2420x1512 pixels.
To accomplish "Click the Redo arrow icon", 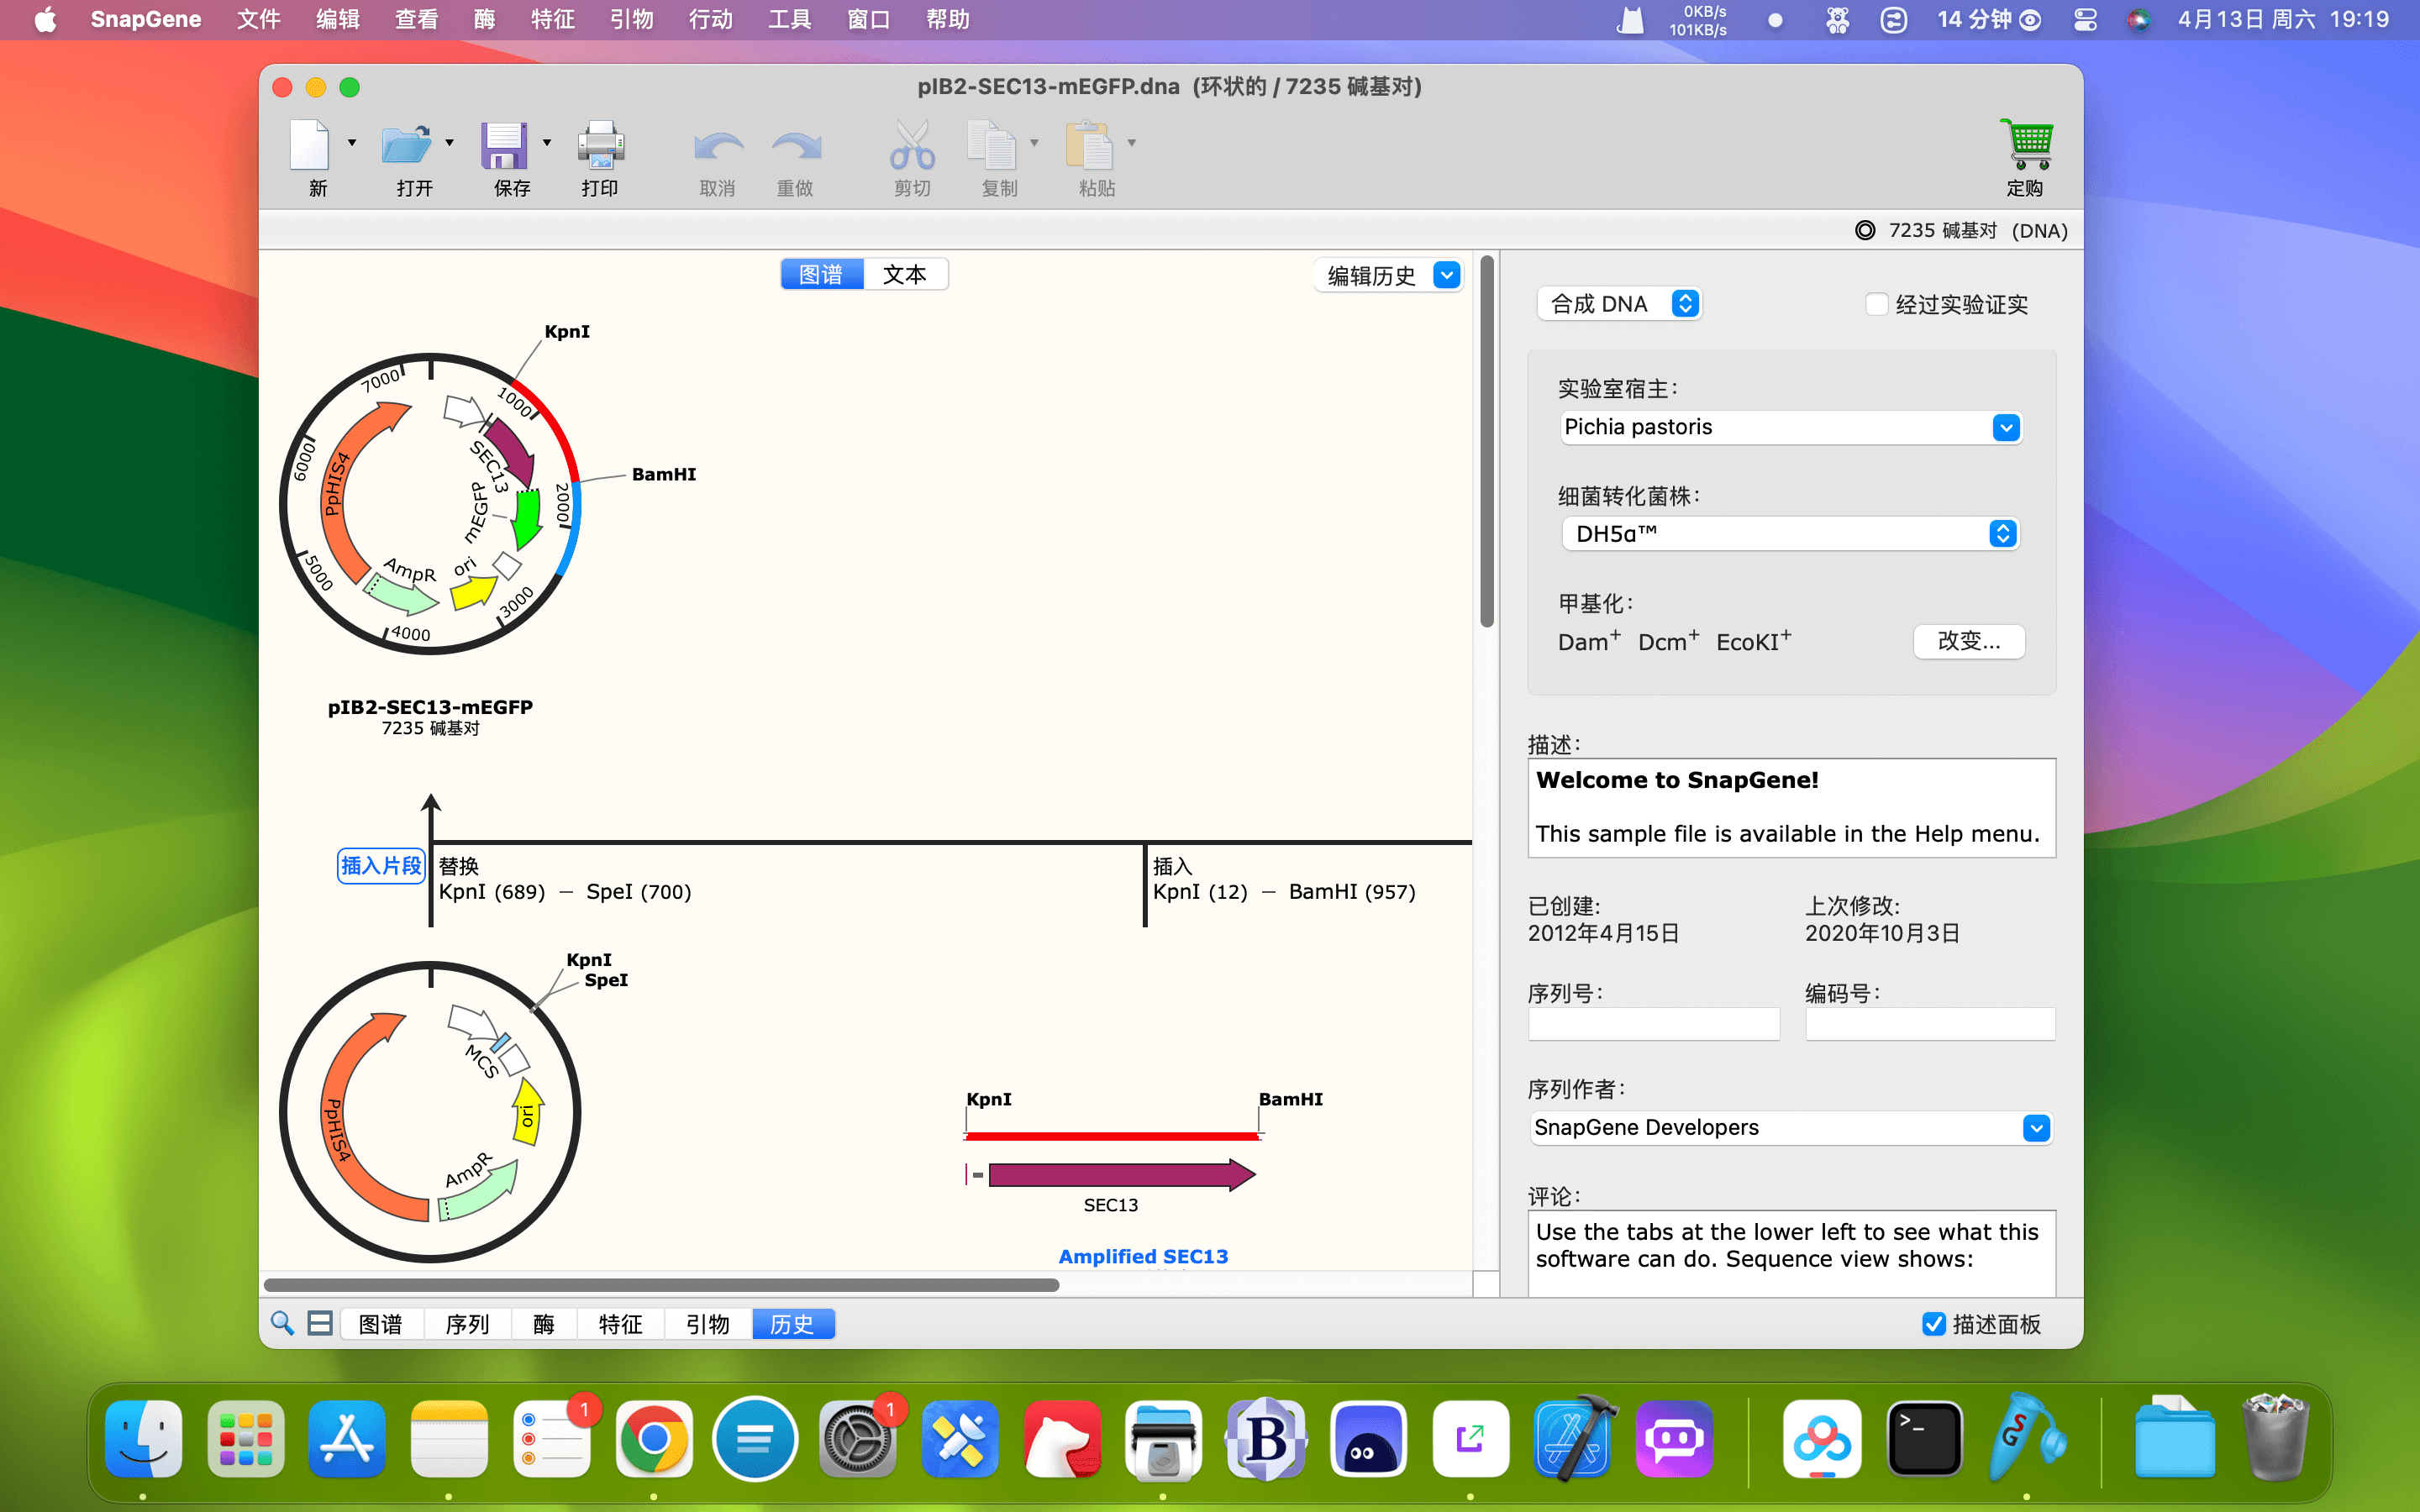I will [796, 147].
